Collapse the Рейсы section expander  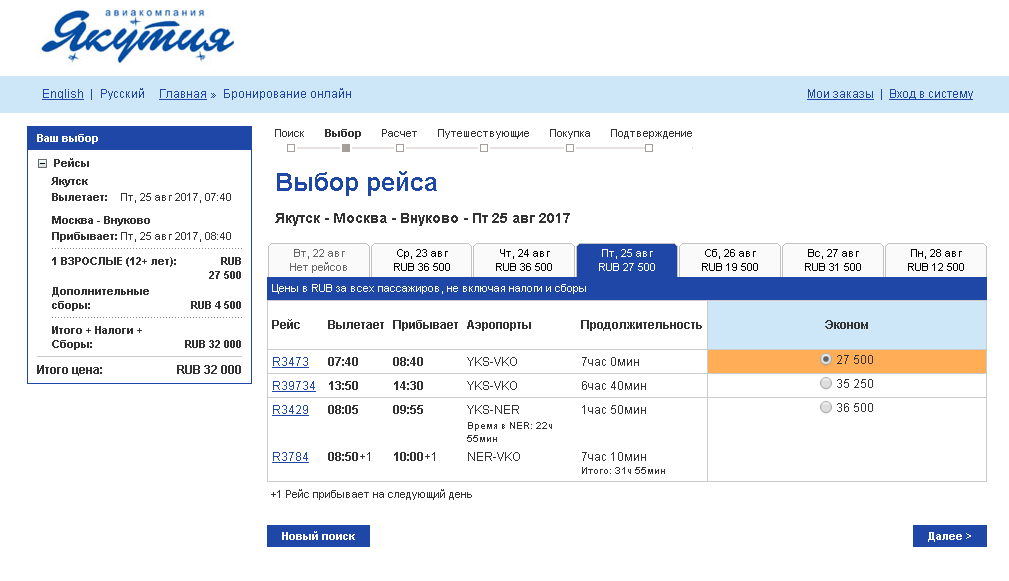42,163
